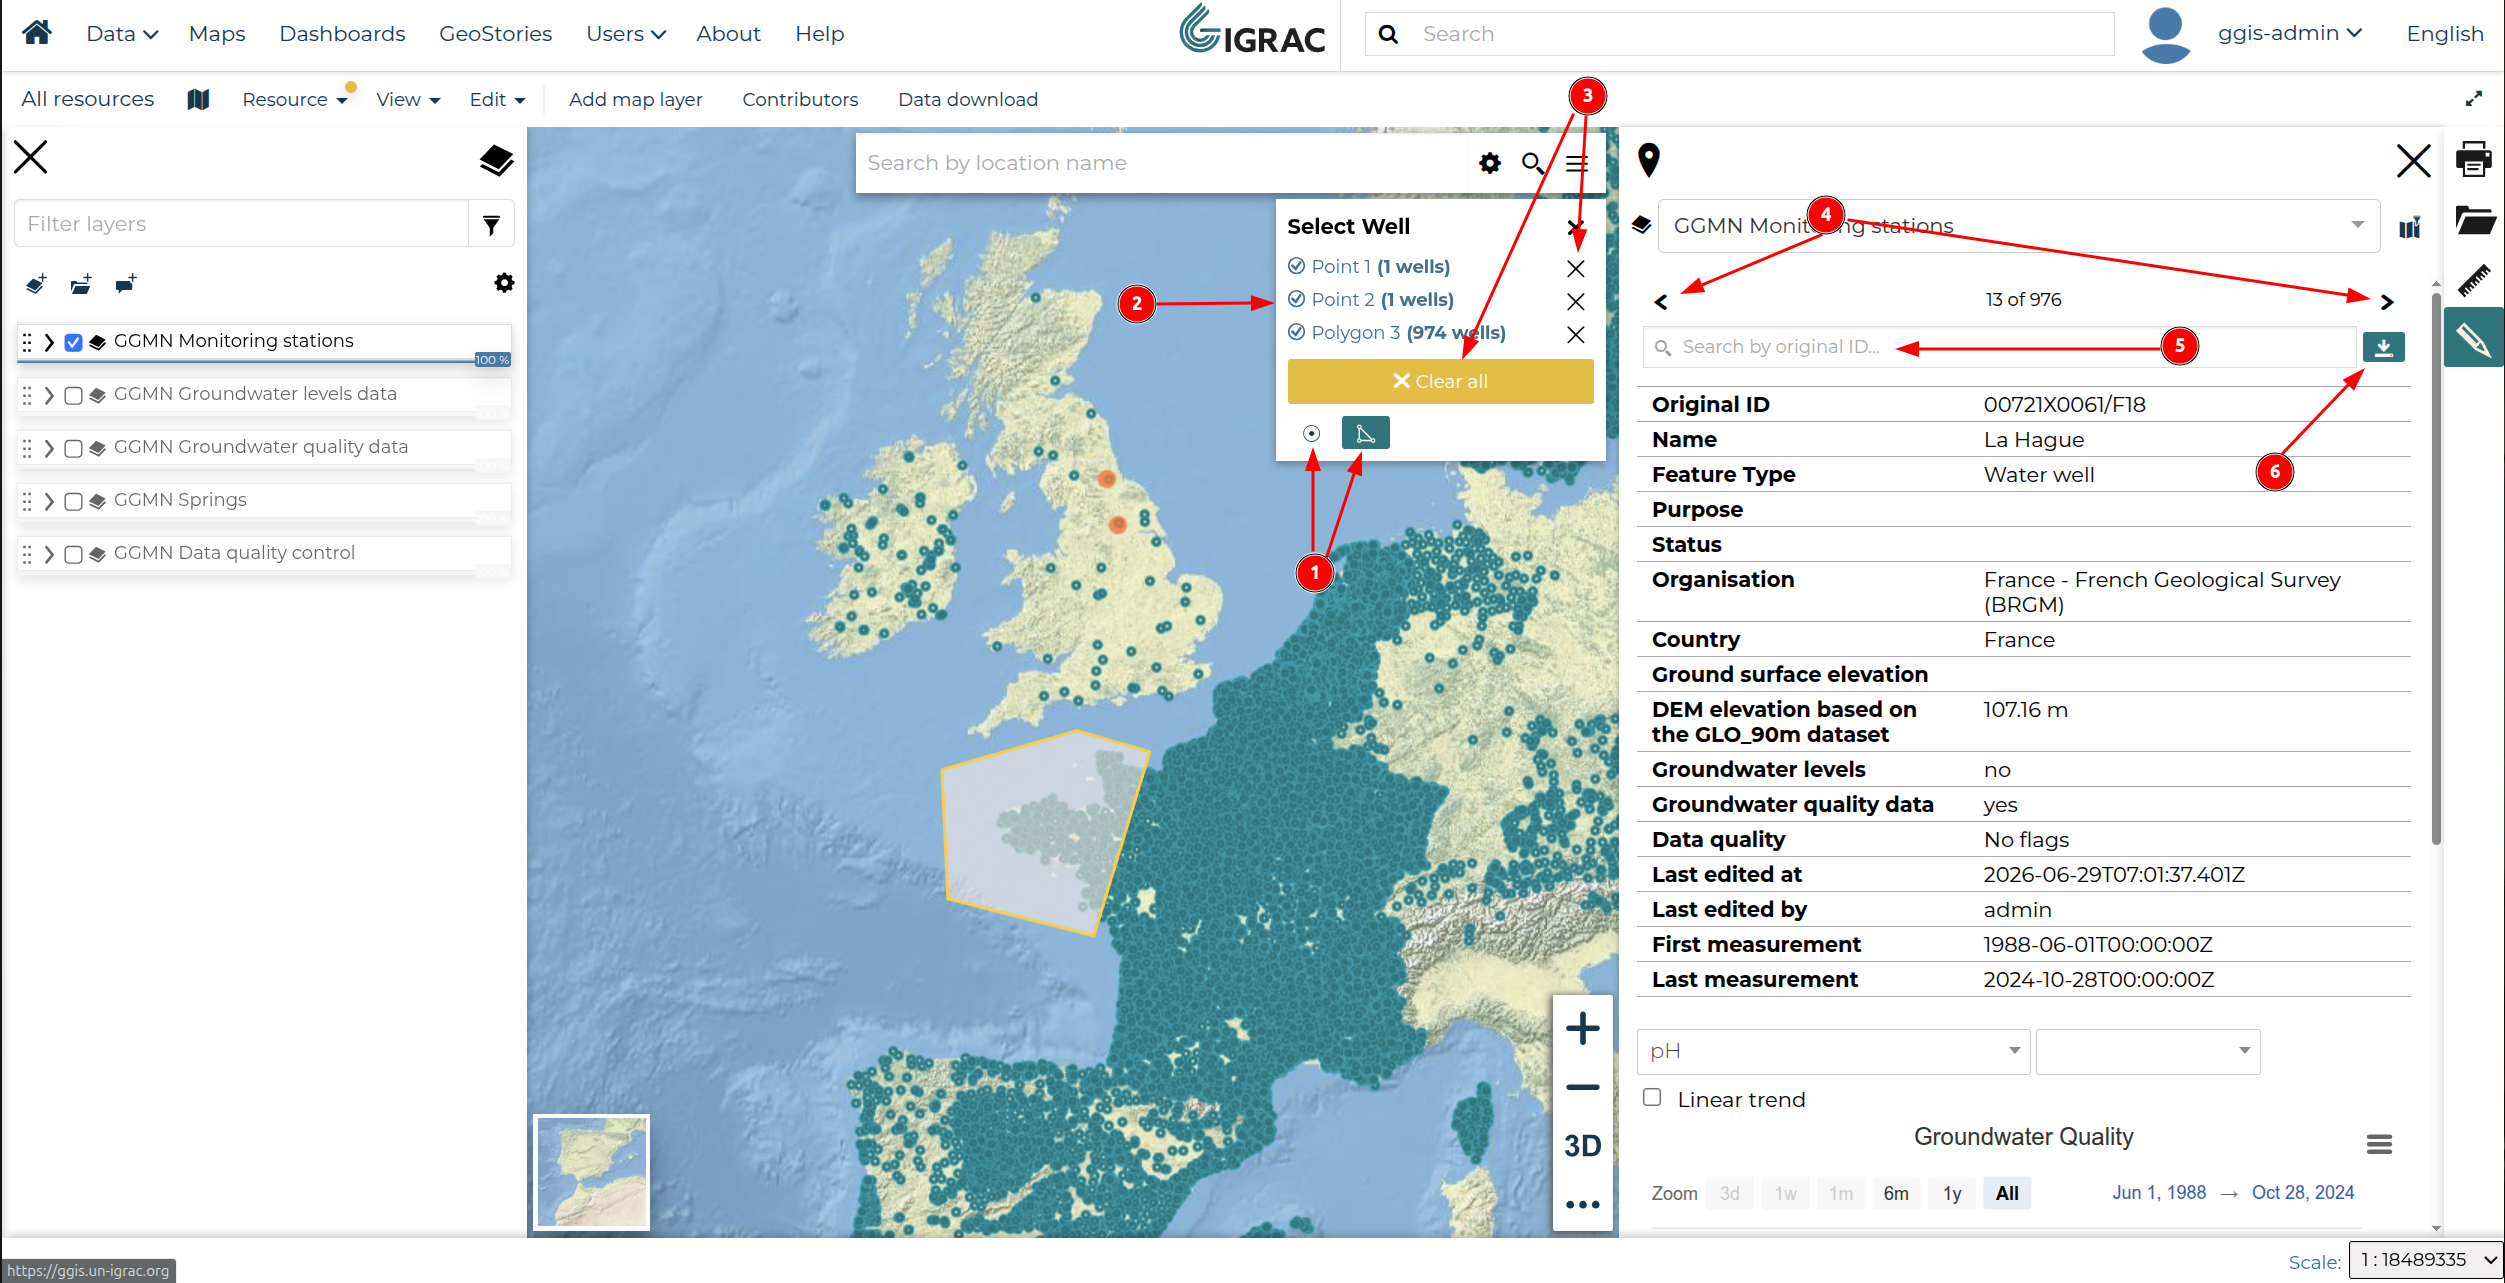Remove Polygon 3 selection
Image resolution: width=2505 pixels, height=1283 pixels.
(1575, 334)
